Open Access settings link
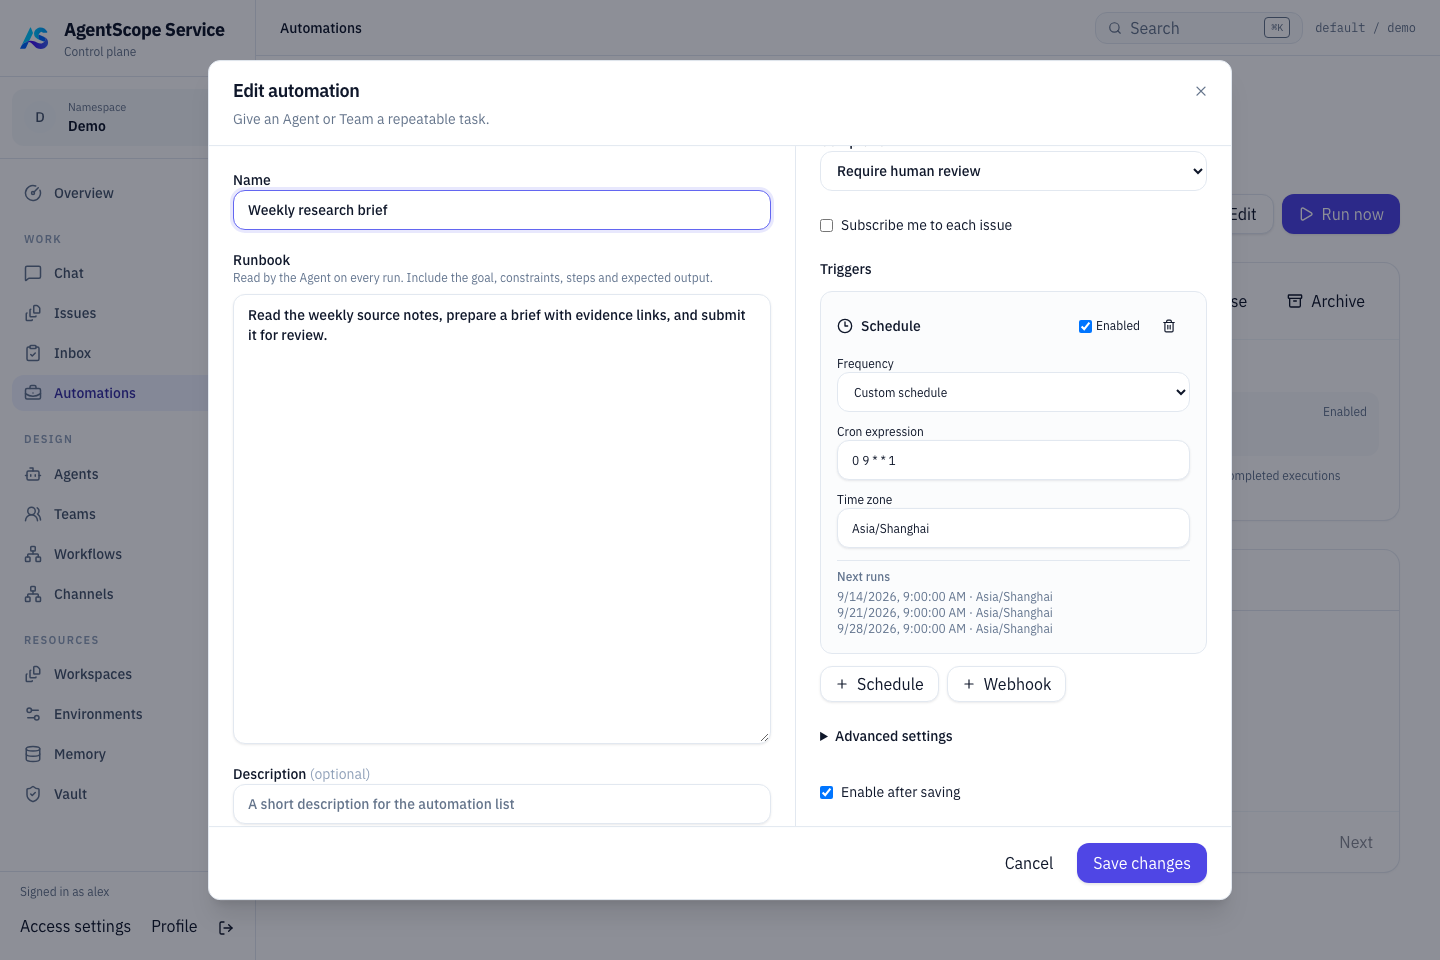Screen dimensions: 1440x960 tap(75, 926)
